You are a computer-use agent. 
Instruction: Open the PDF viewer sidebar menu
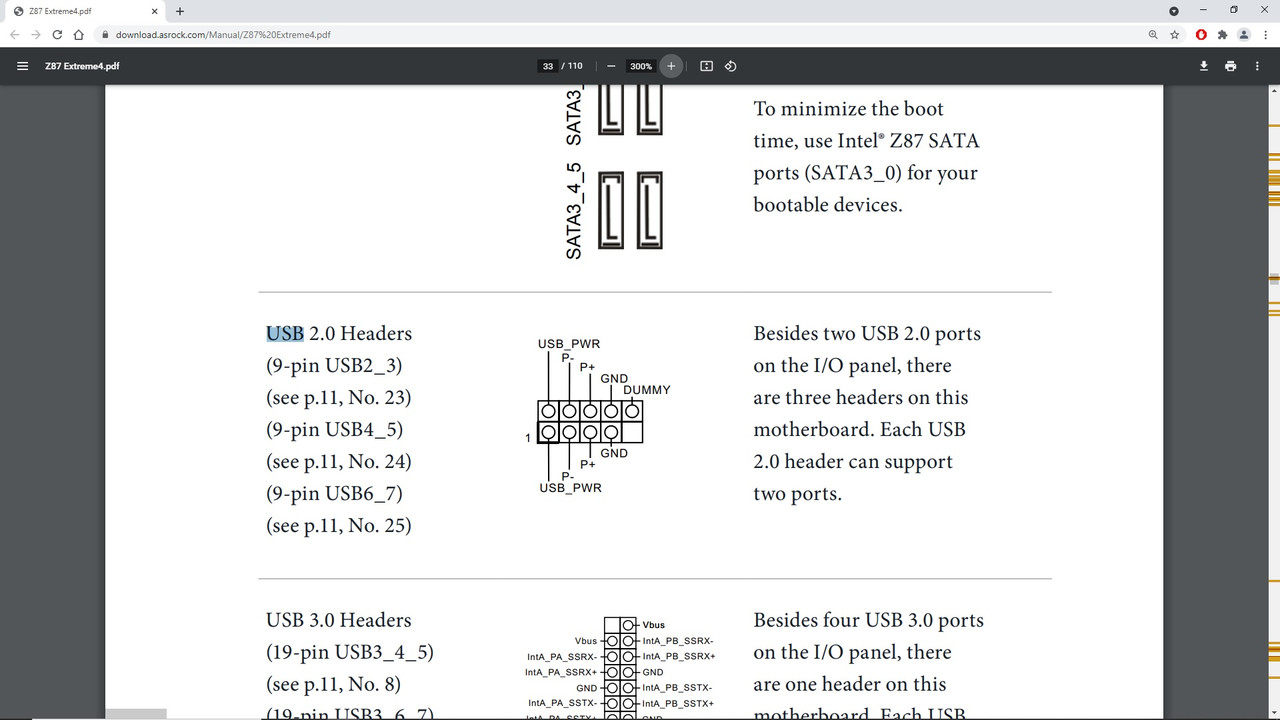tap(22, 66)
